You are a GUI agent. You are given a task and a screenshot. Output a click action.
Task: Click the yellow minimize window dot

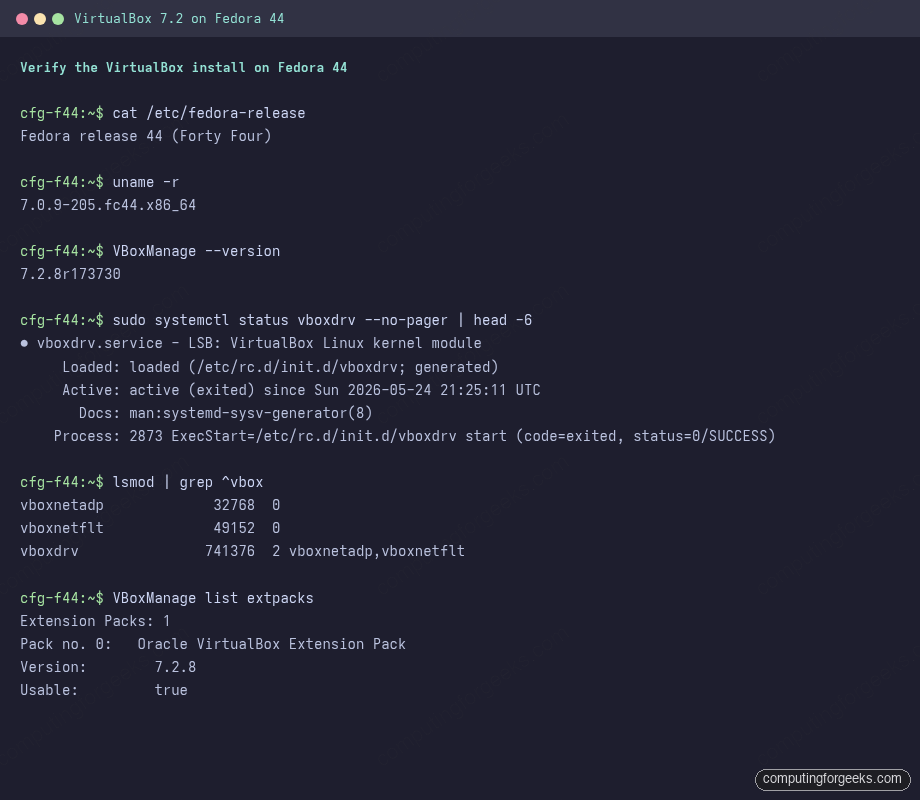(x=40, y=19)
